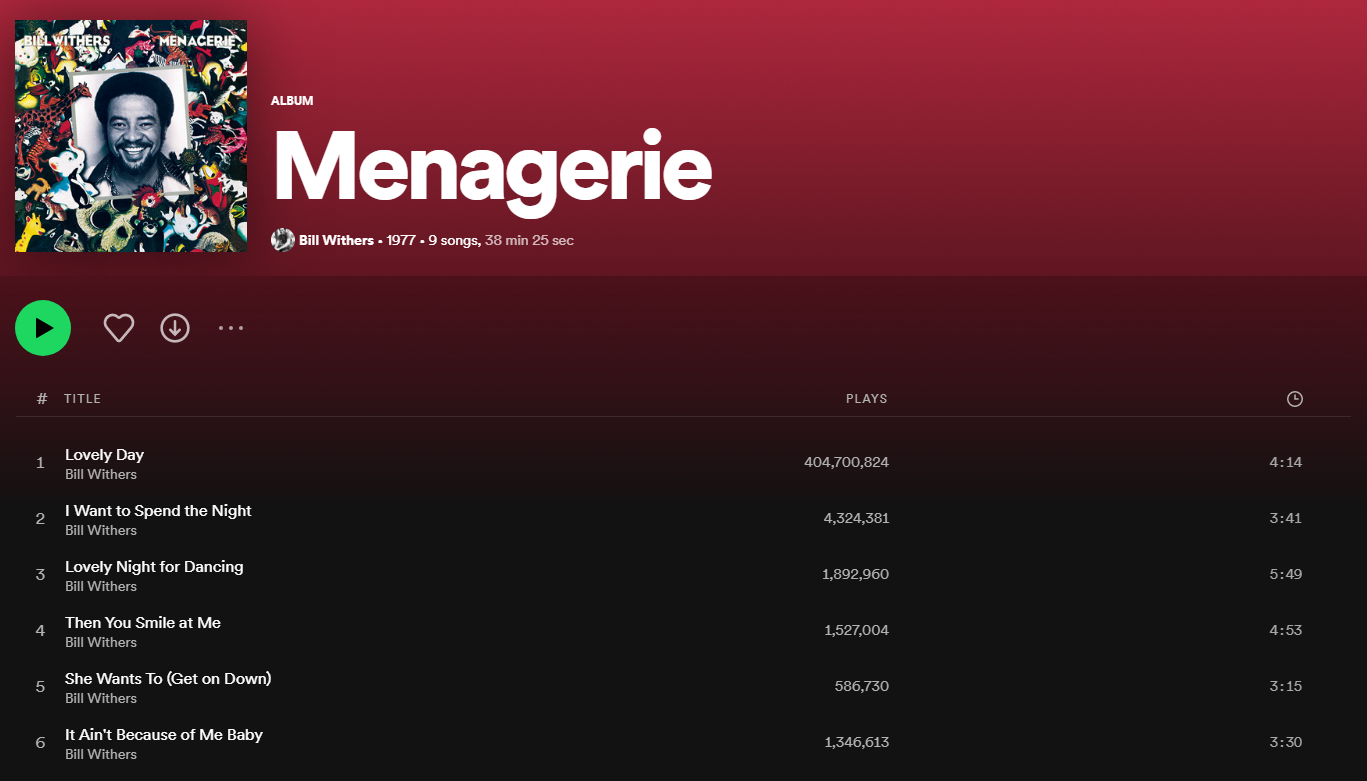Open Bill Withers artist link in header
This screenshot has height=781, width=1367.
click(336, 240)
